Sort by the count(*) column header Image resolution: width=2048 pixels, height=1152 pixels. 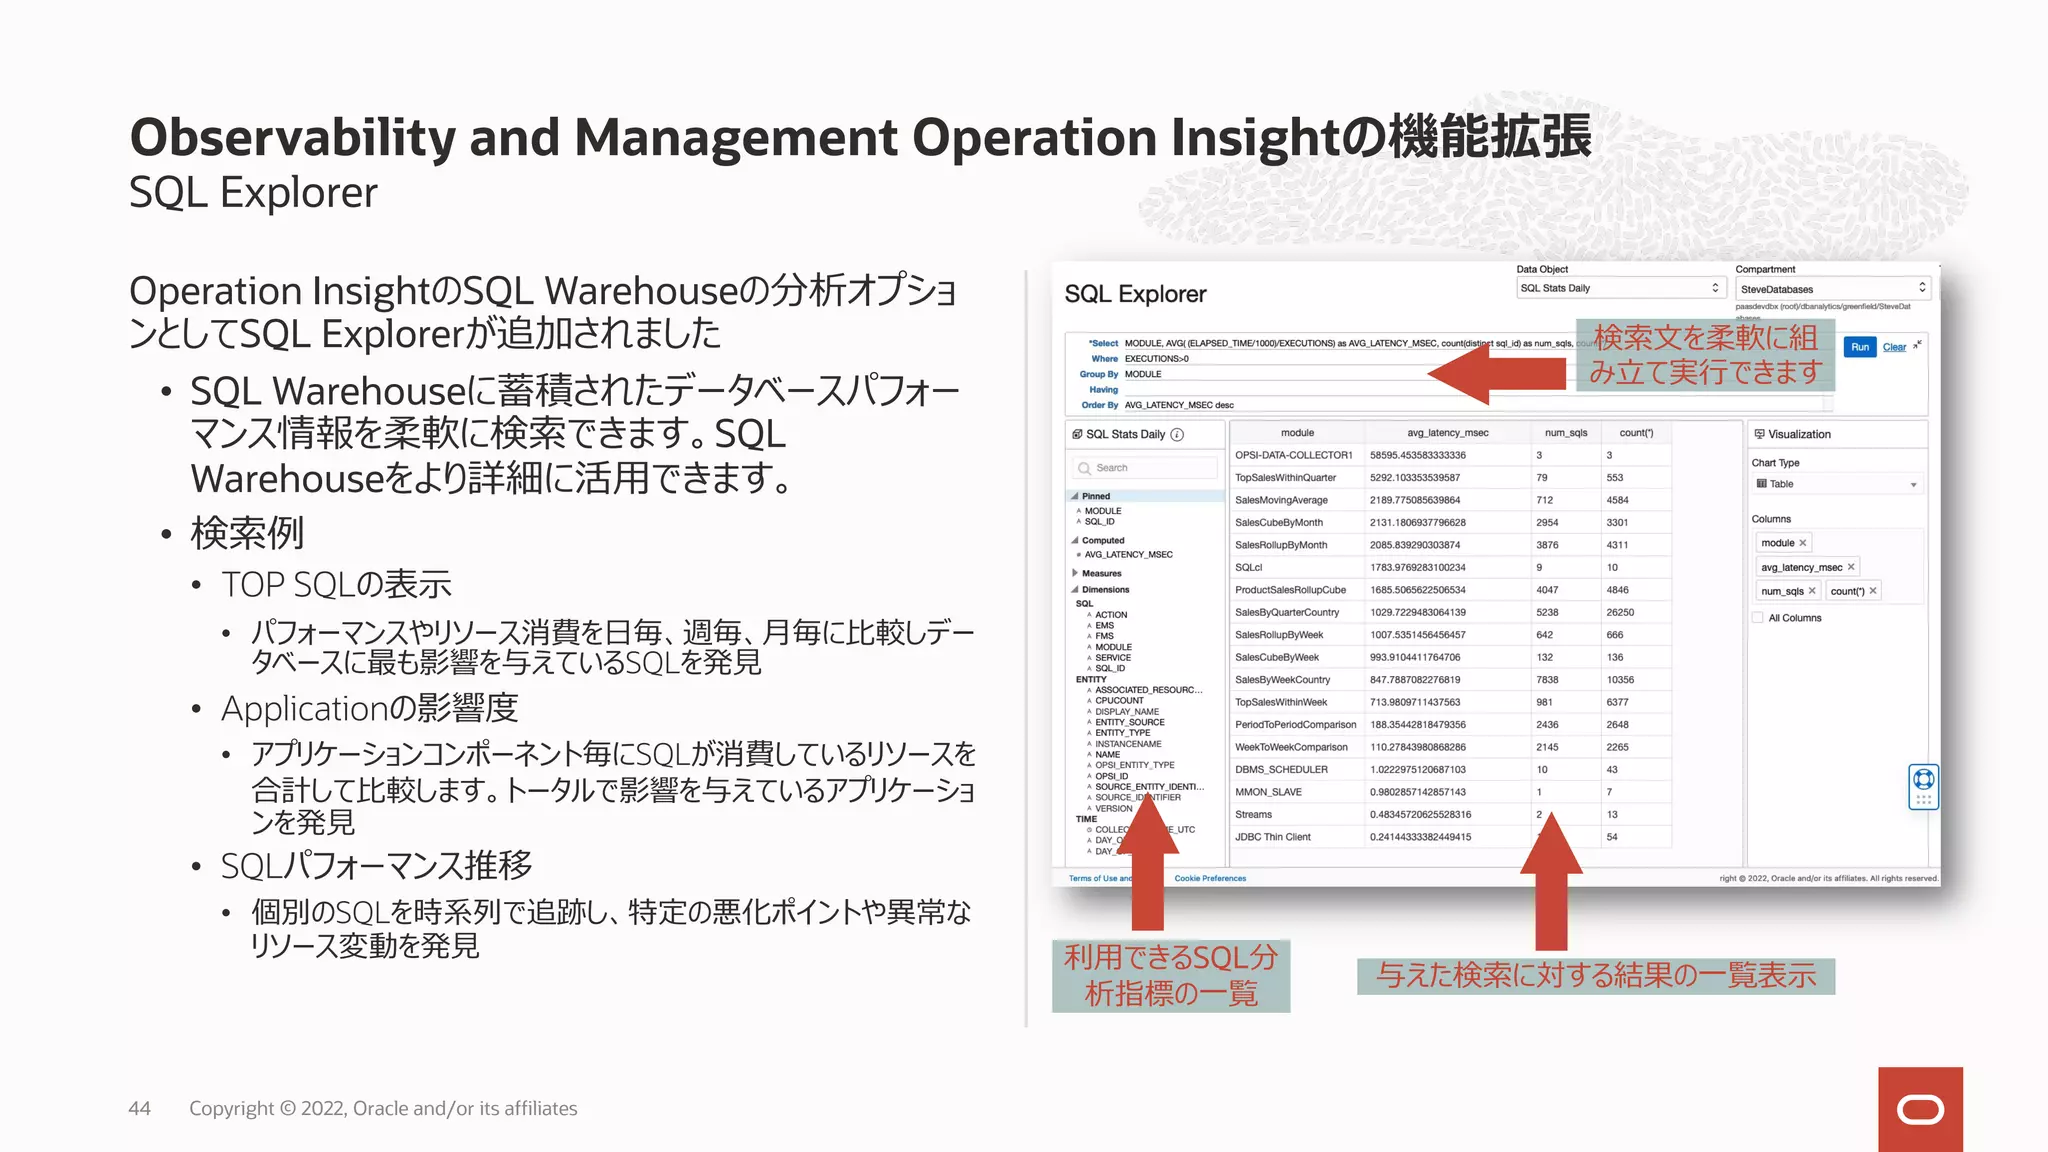point(1636,433)
